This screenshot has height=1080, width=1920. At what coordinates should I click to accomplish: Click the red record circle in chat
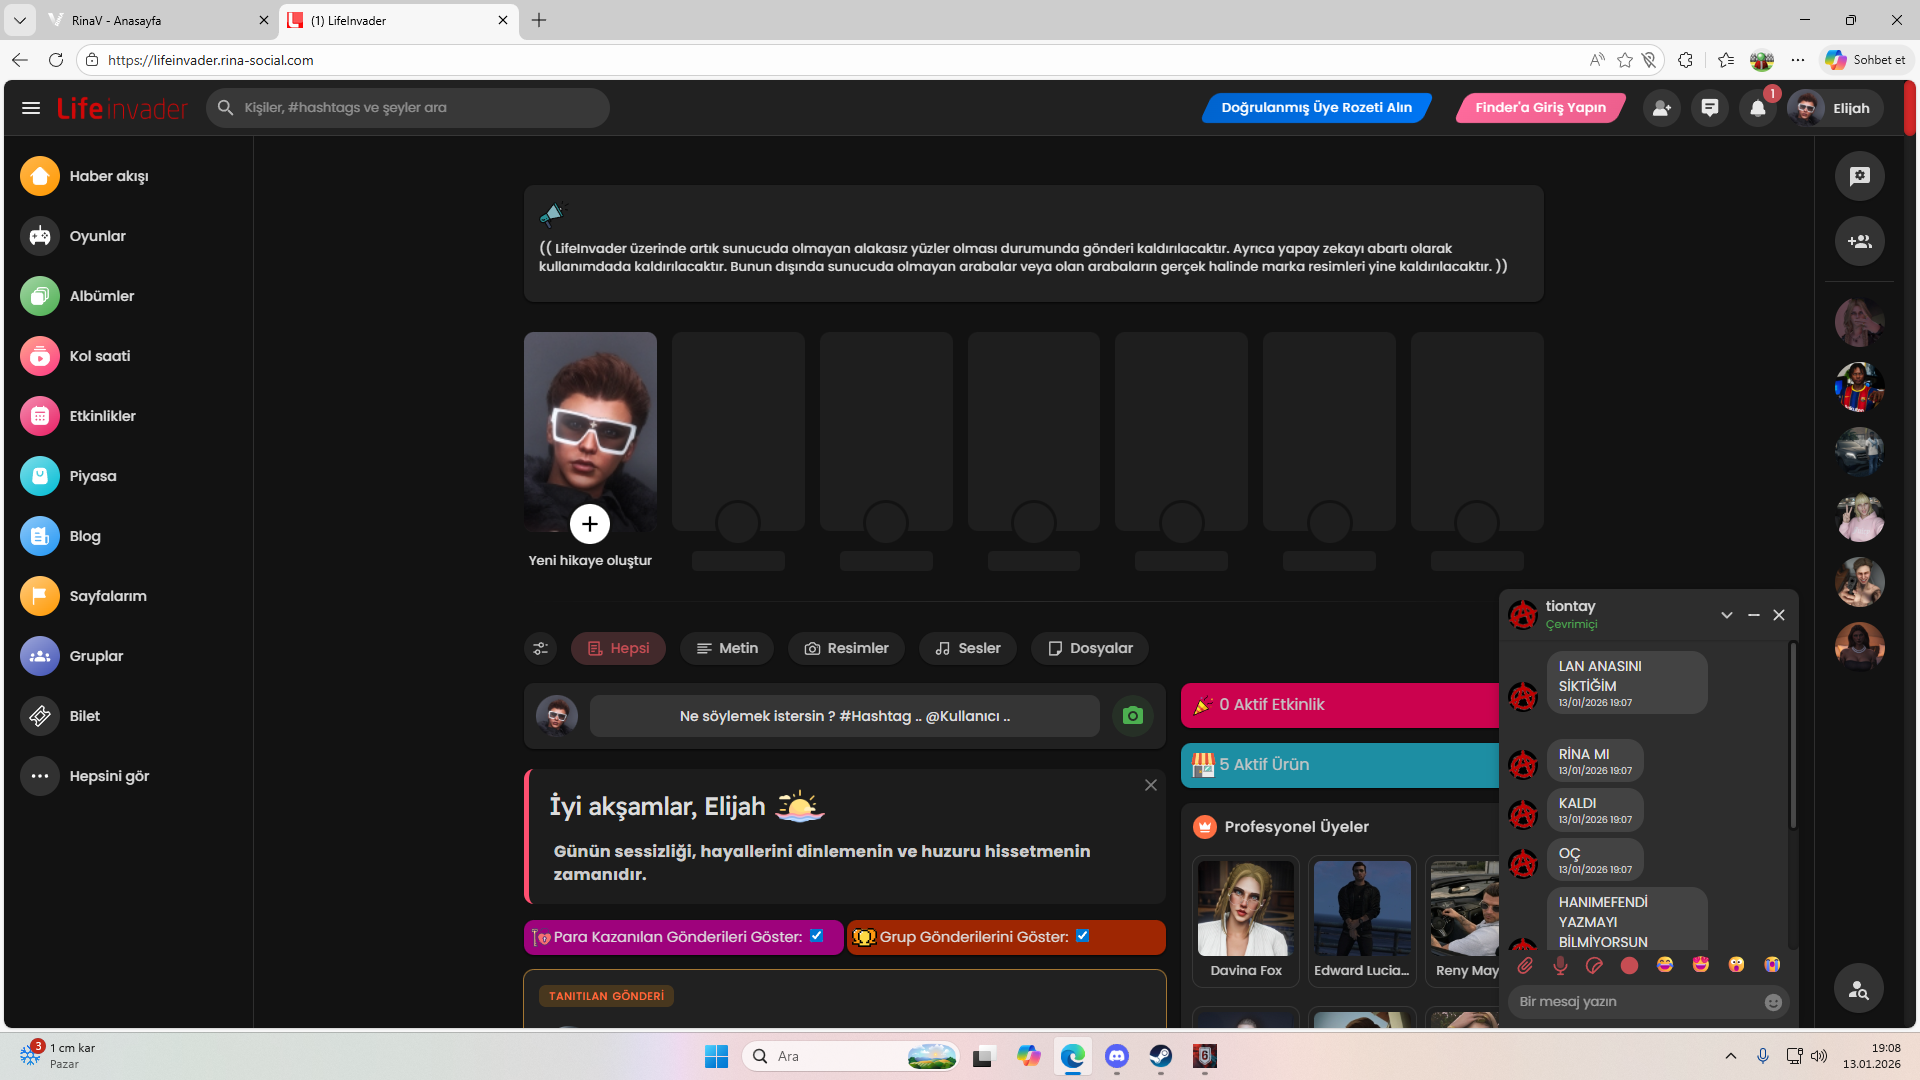click(1629, 965)
